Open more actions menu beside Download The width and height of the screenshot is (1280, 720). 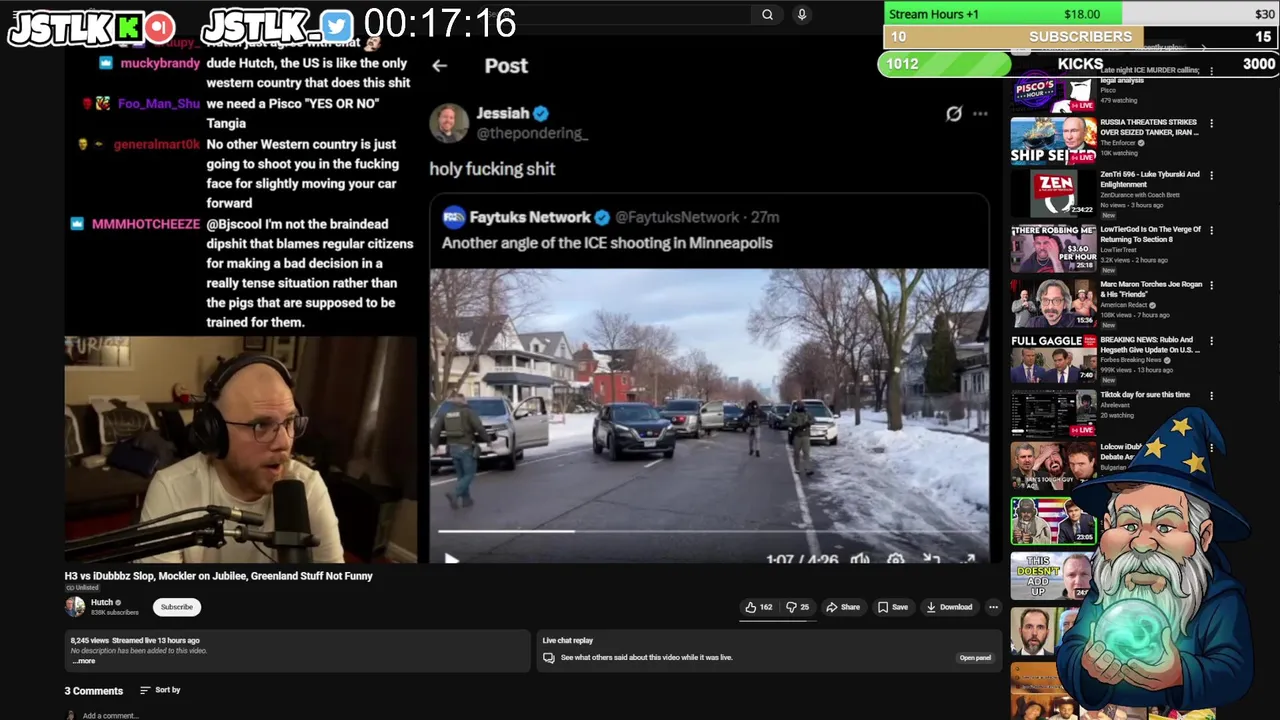993,607
